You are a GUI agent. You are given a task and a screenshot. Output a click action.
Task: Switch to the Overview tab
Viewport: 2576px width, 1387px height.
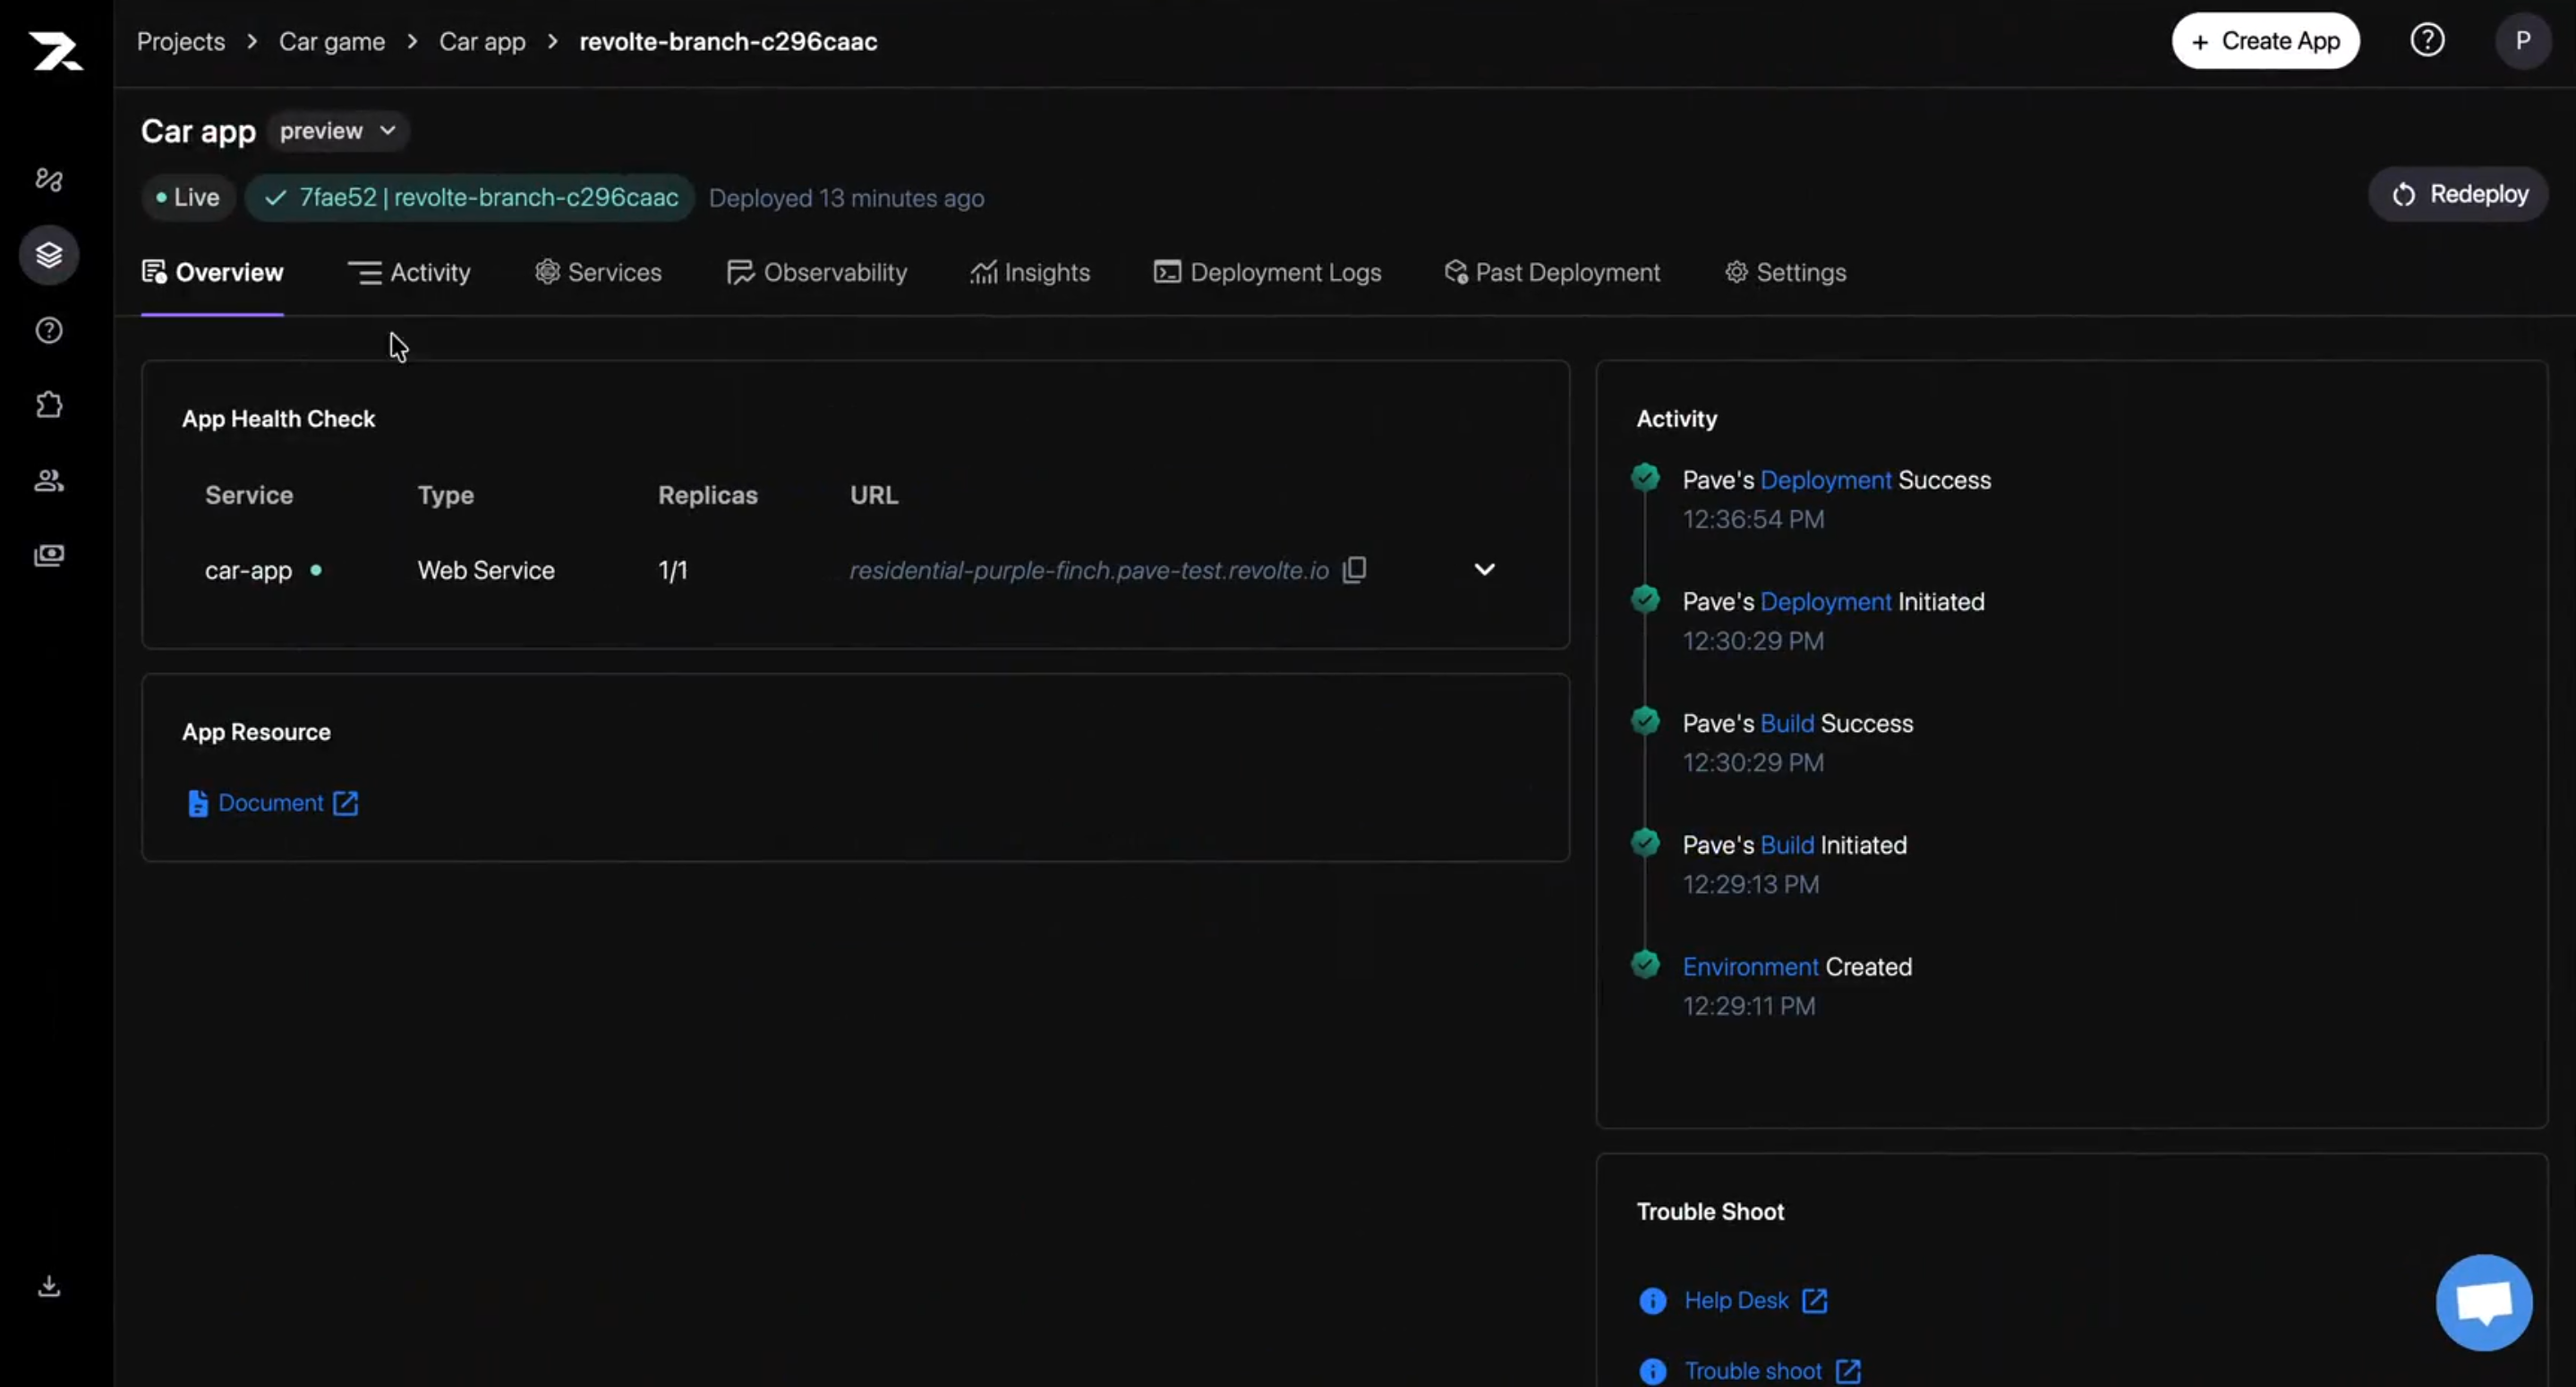click(x=212, y=272)
